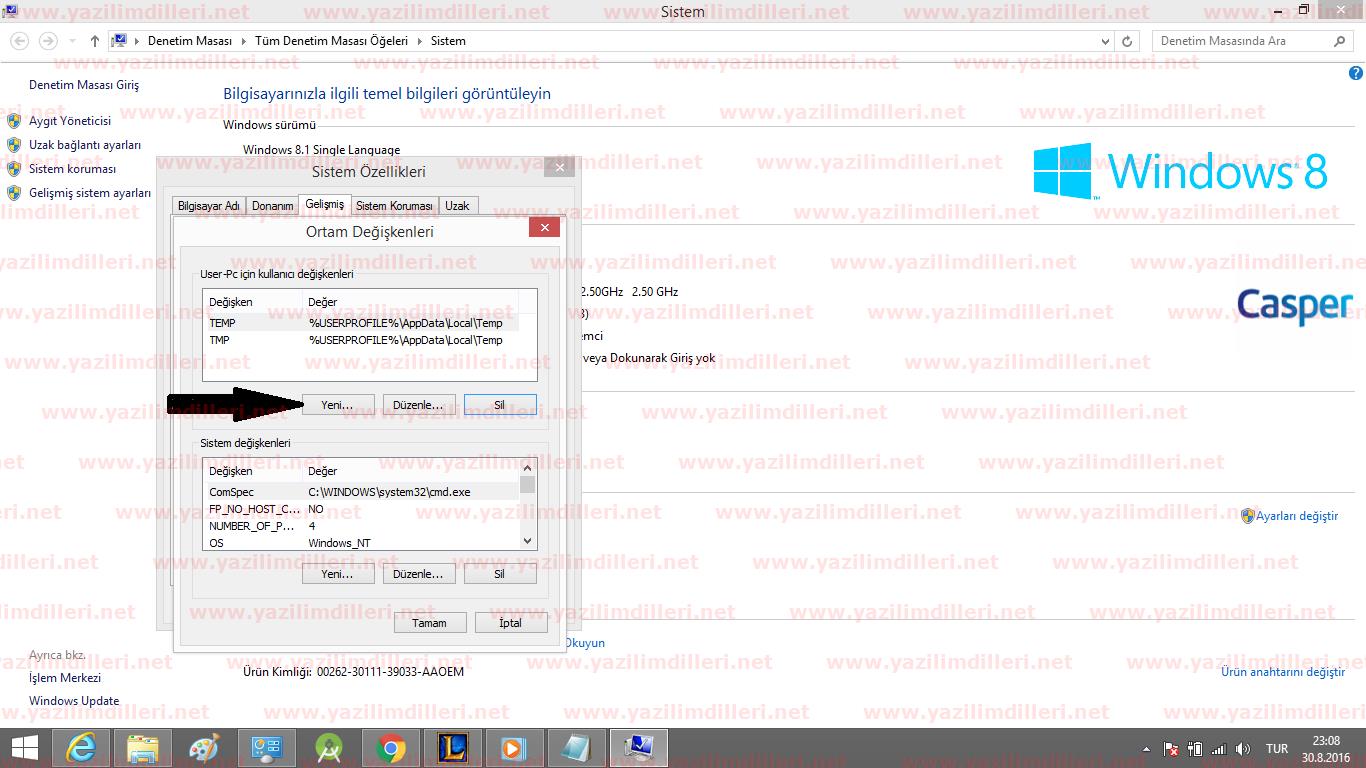Click Düzenle under Sistem değişkenleri

pos(418,574)
